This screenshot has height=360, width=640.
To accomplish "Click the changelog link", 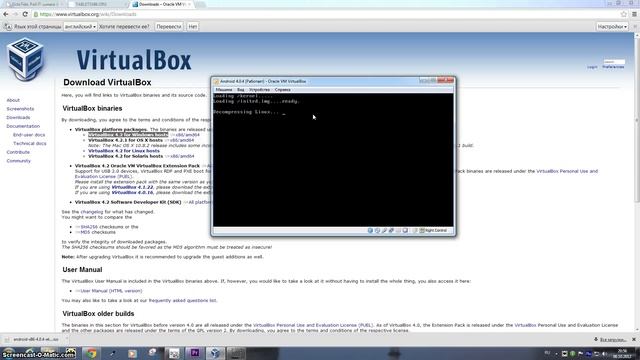I will [x=92, y=212].
